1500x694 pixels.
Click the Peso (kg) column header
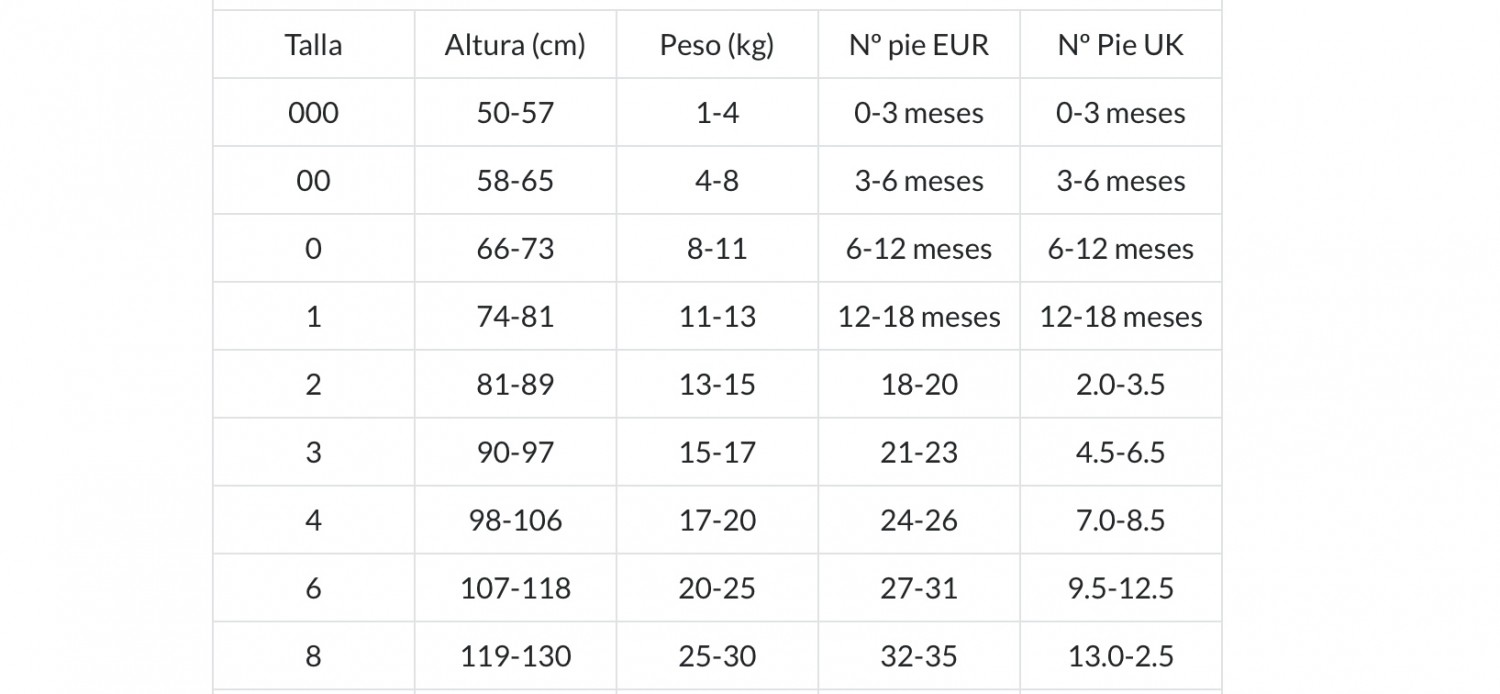(717, 45)
